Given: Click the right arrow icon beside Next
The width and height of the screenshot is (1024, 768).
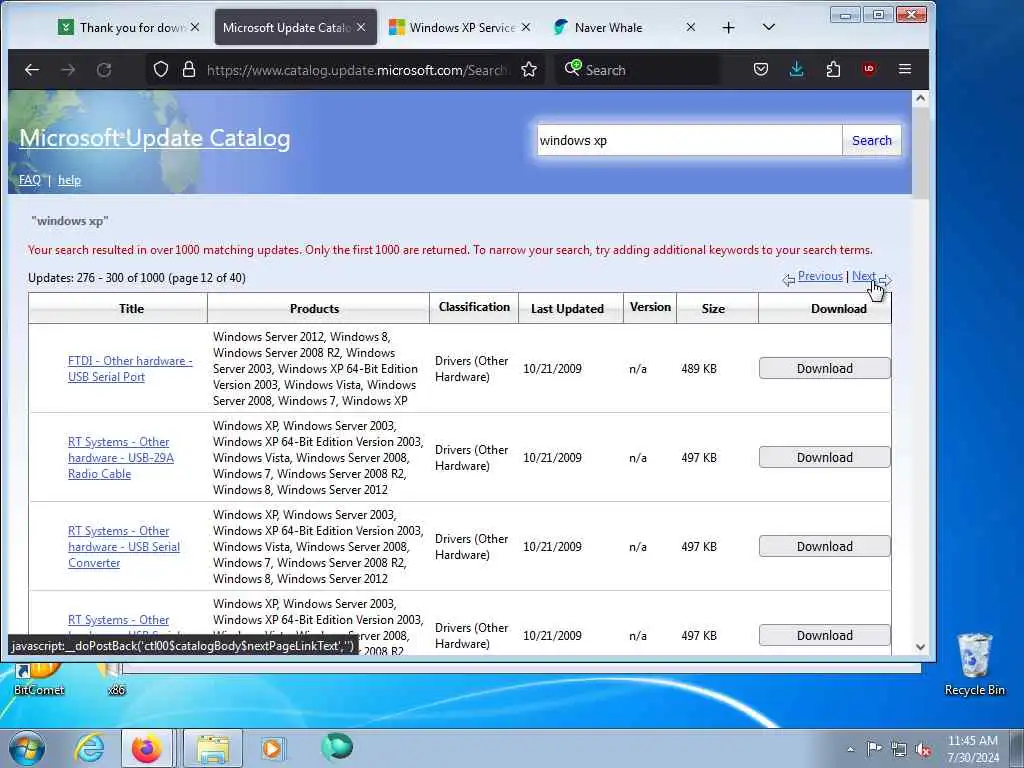Looking at the screenshot, I should (x=886, y=280).
